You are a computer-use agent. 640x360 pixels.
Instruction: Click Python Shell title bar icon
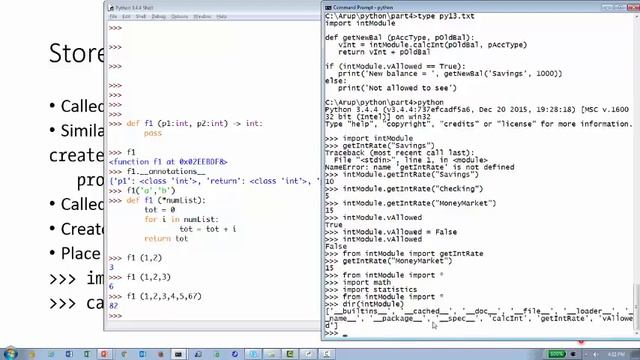111,8
